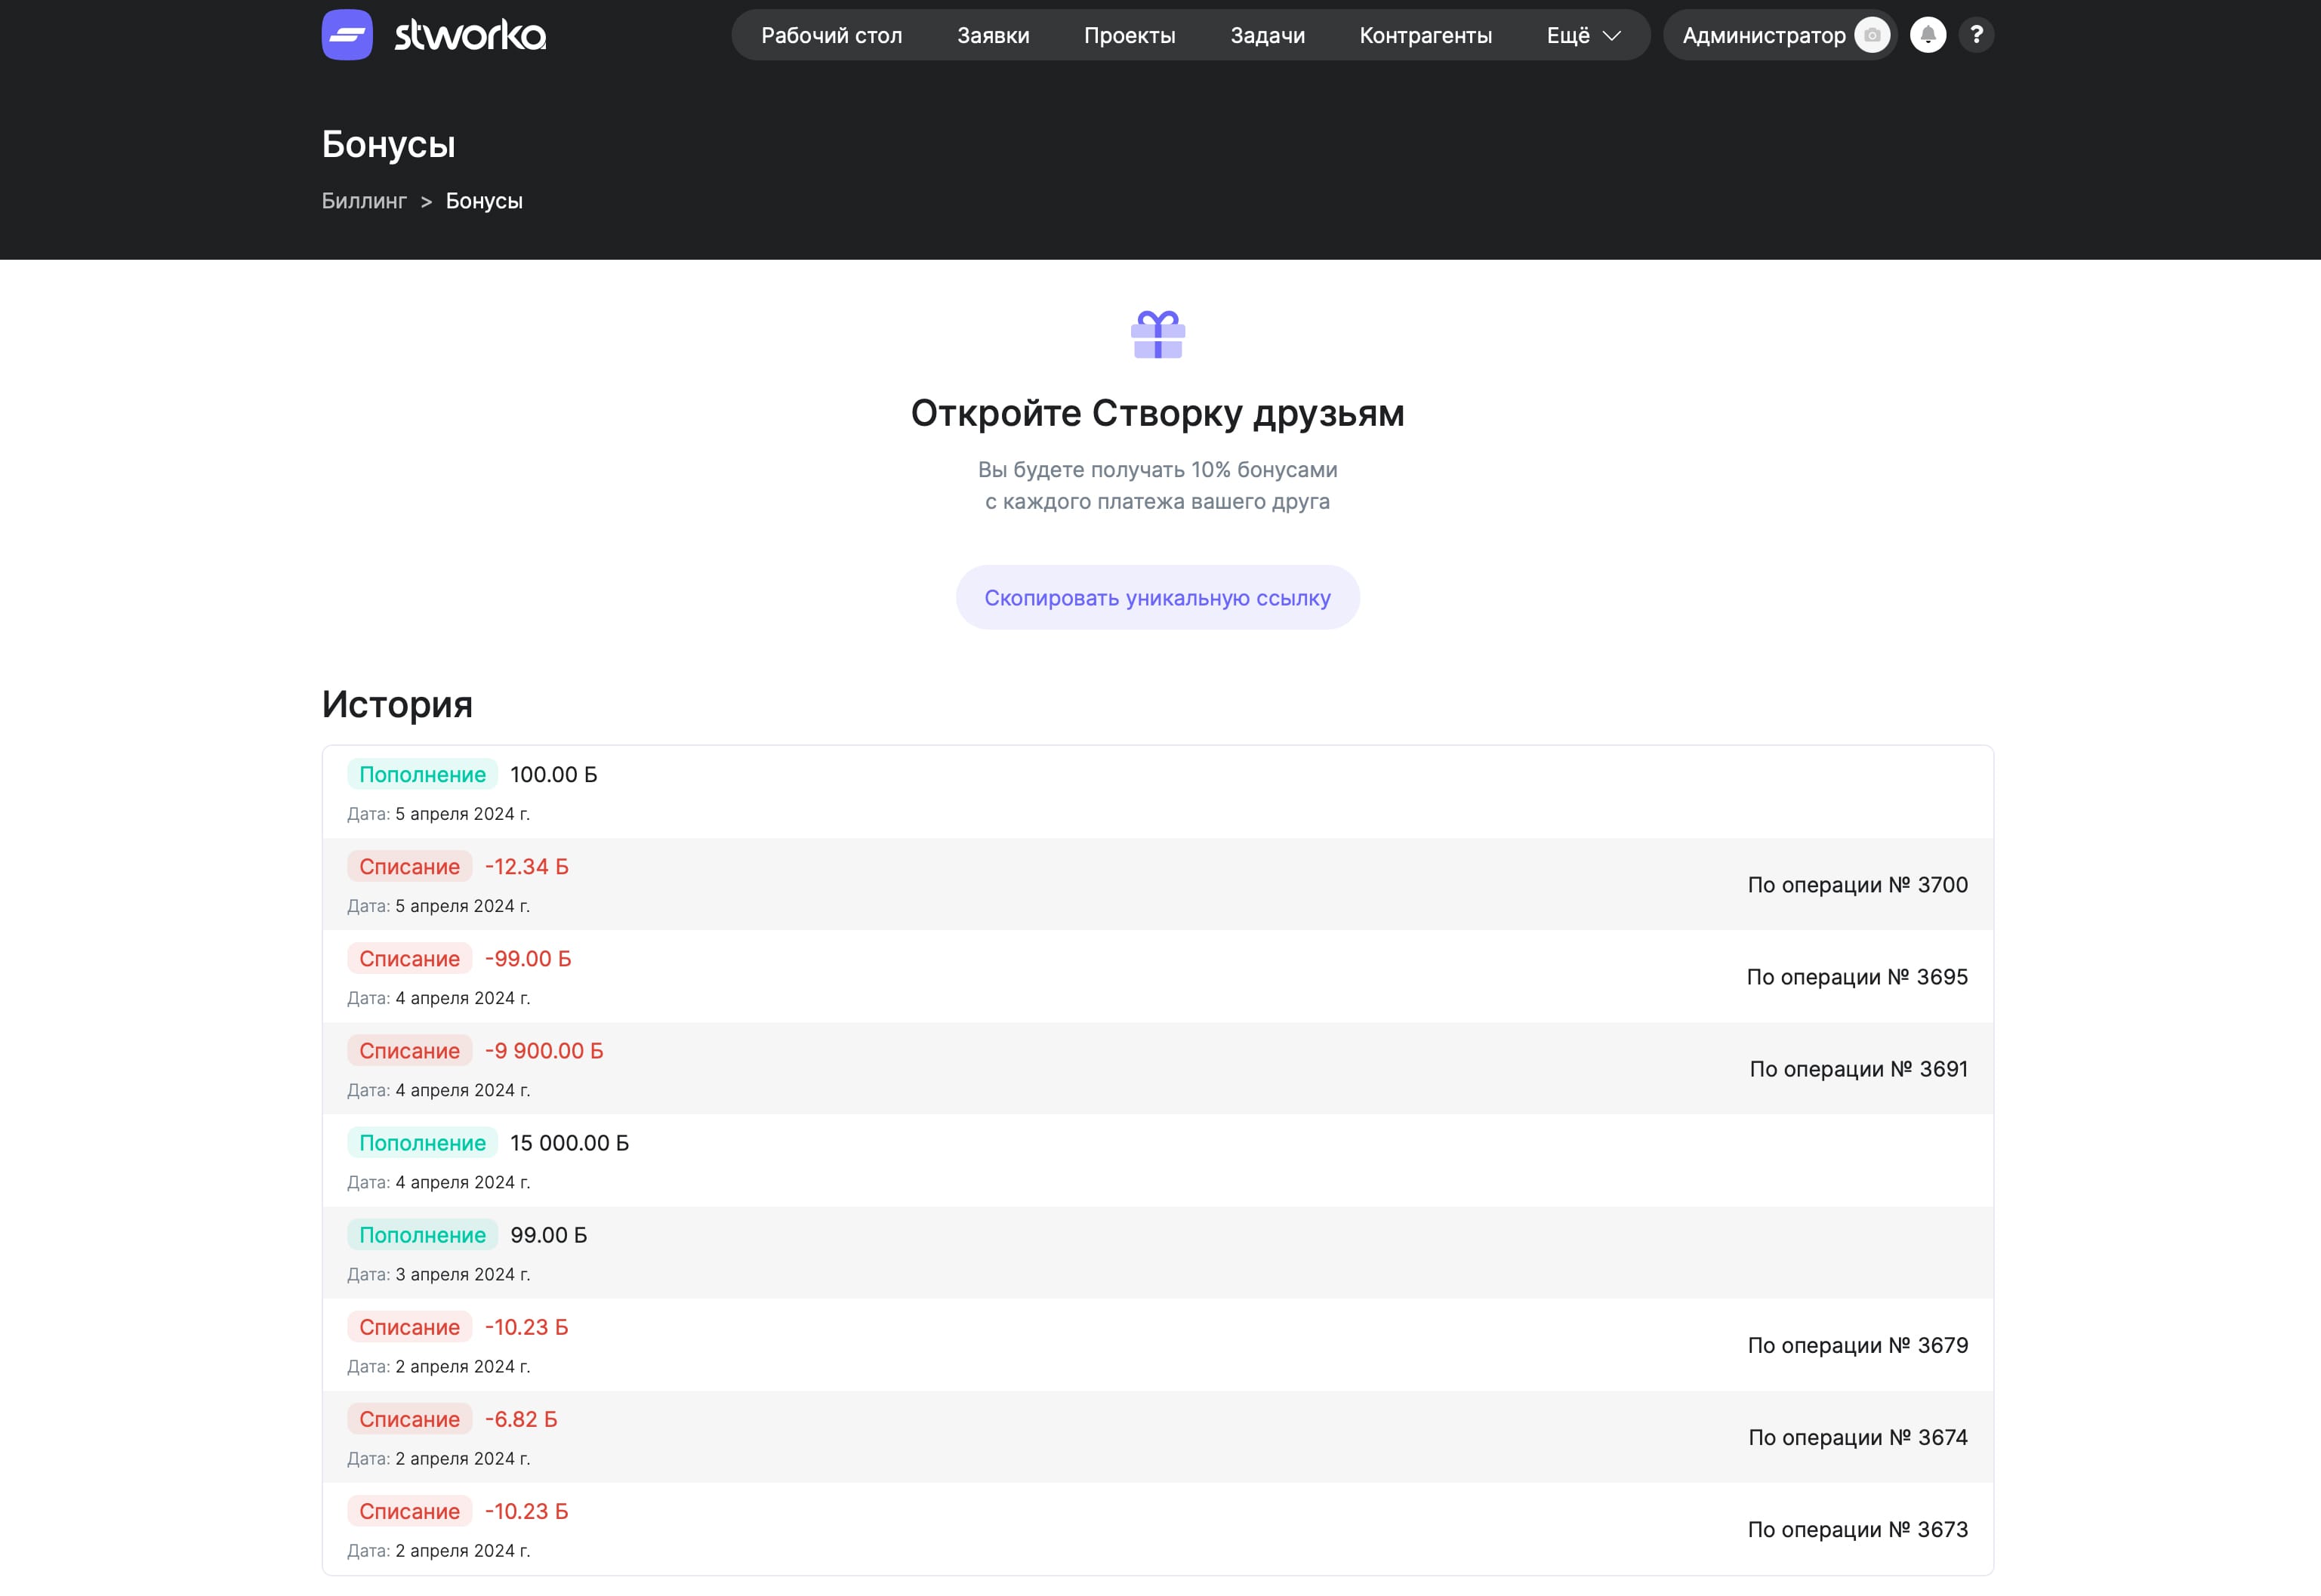Click the help question mark icon
Image resolution: width=2321 pixels, height=1596 pixels.
click(x=1975, y=35)
